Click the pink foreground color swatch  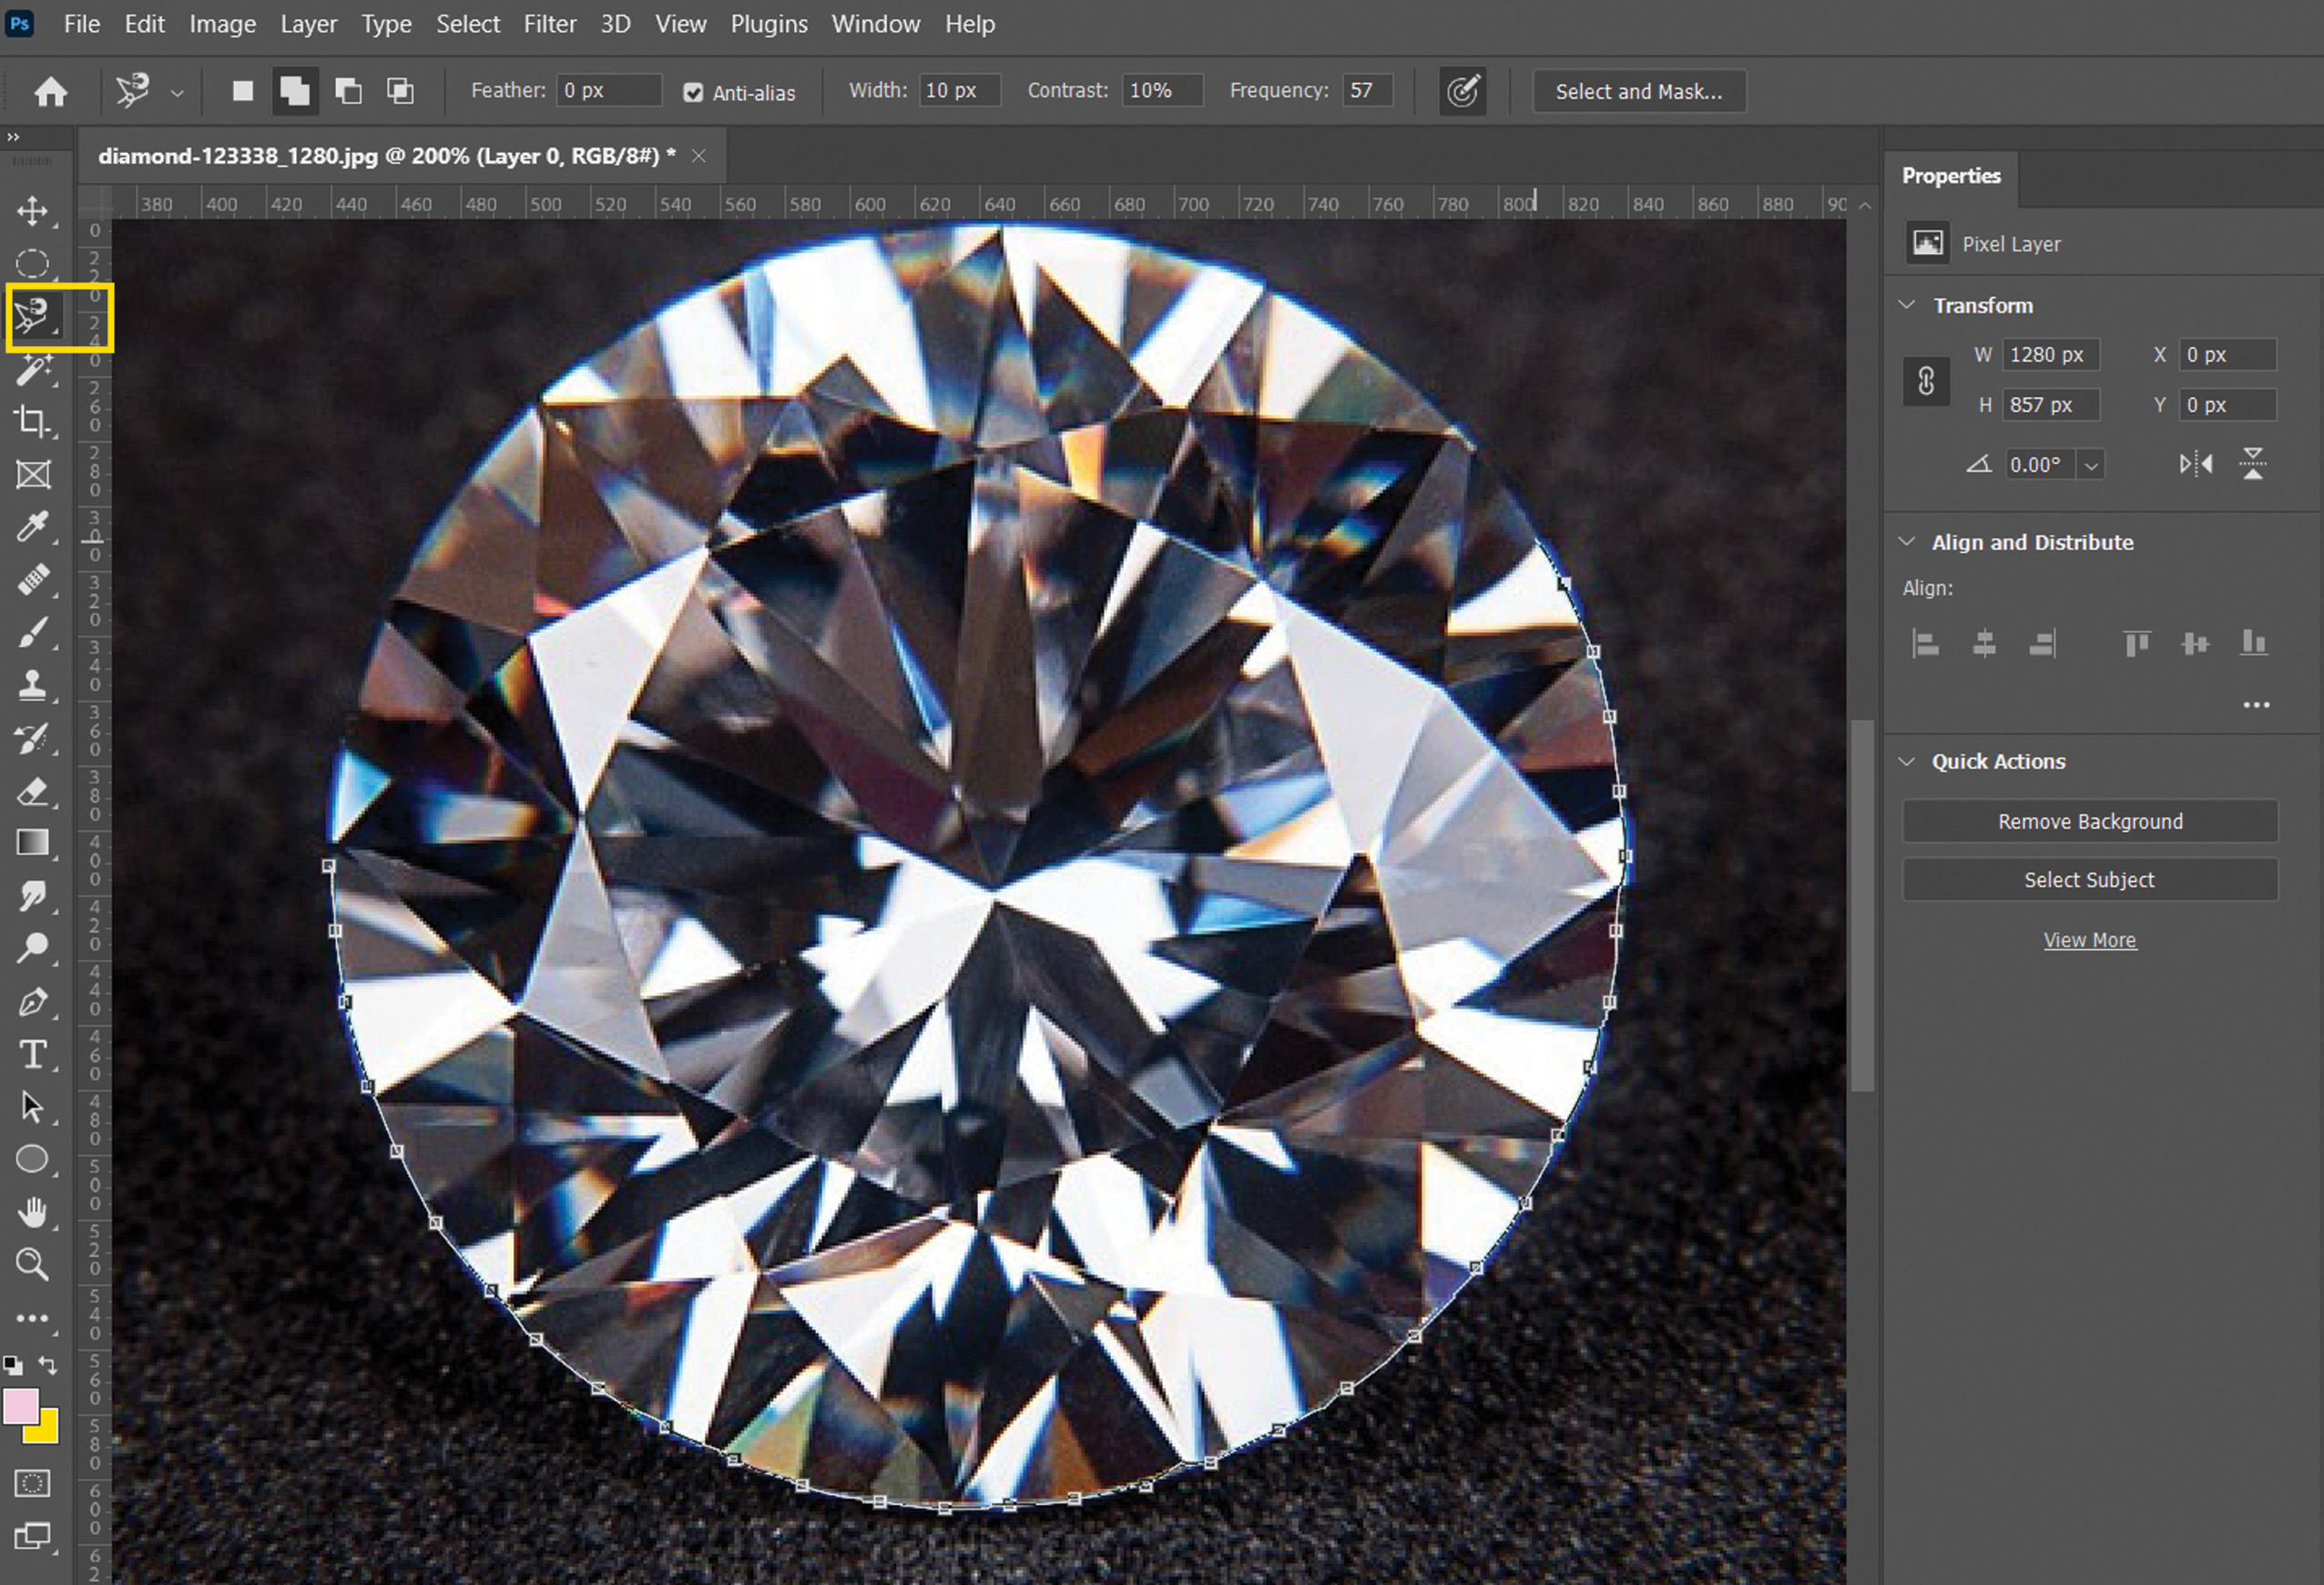20,1406
